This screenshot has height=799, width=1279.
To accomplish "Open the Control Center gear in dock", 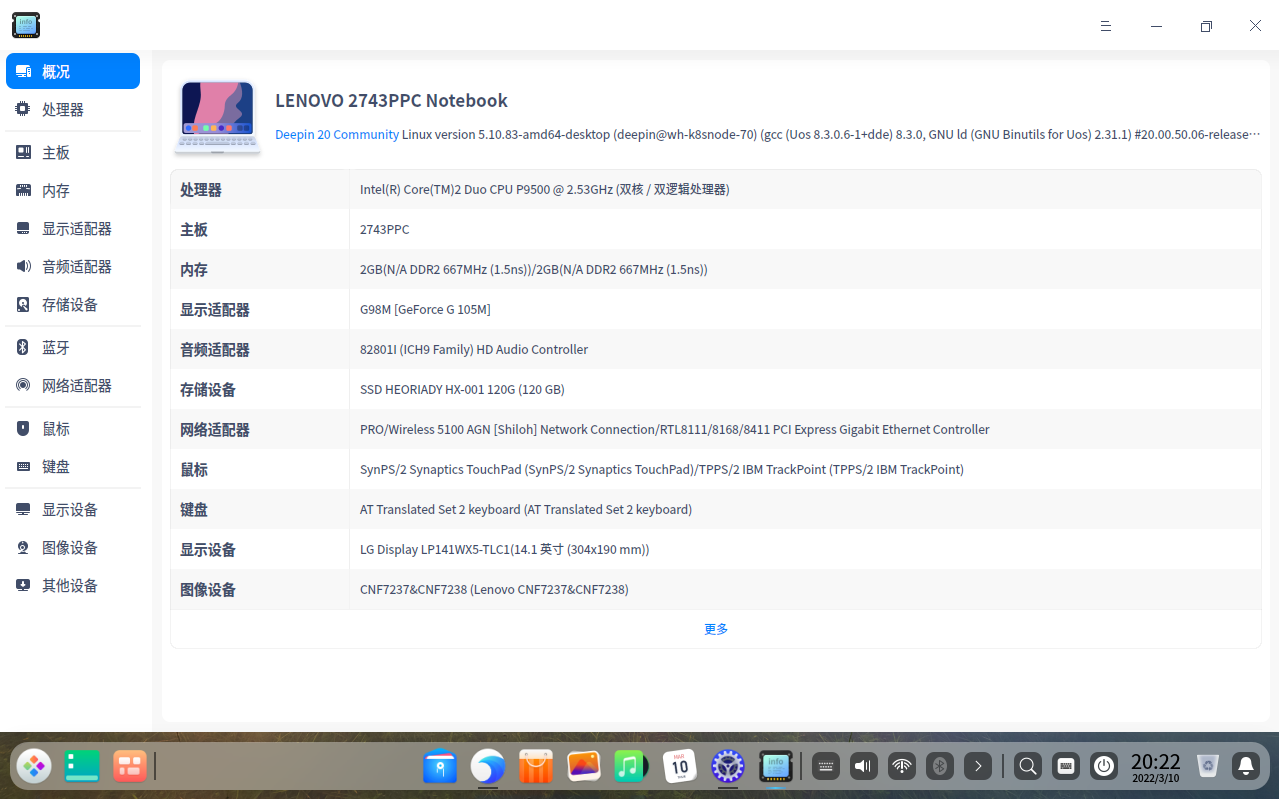I will tap(728, 767).
